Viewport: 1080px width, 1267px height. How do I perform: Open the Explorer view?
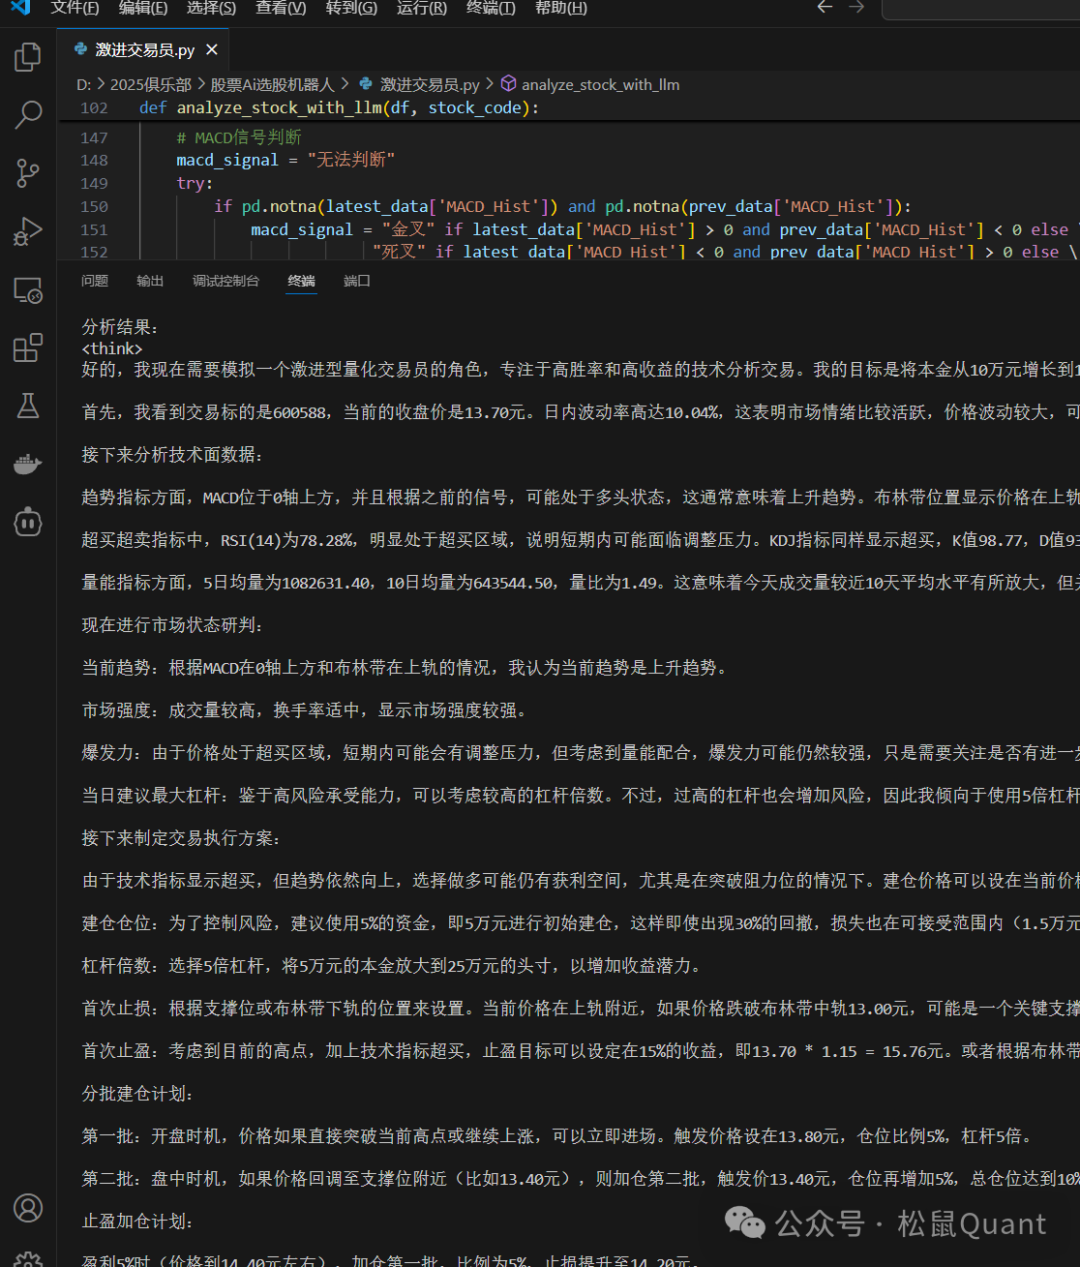coord(27,57)
